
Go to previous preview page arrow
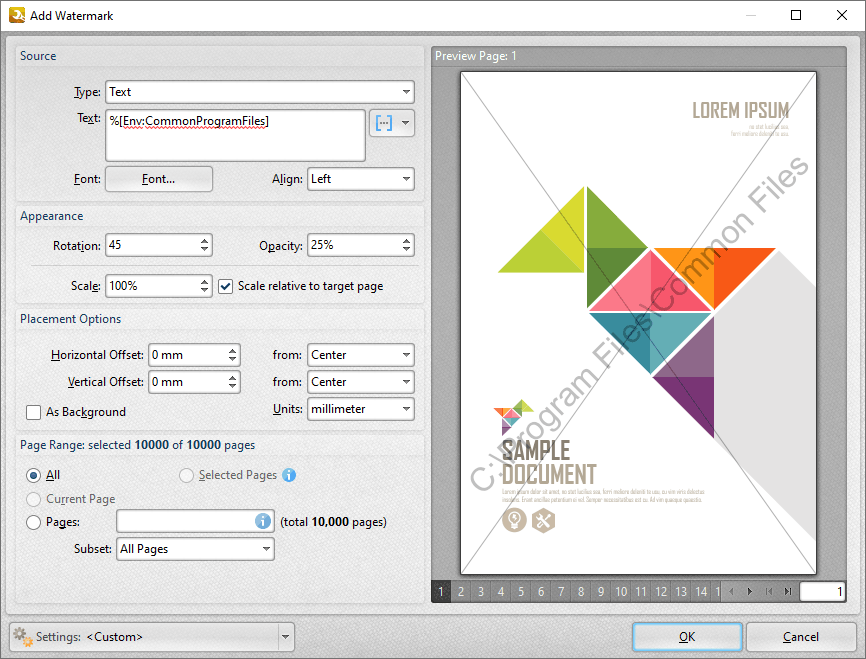point(731,592)
